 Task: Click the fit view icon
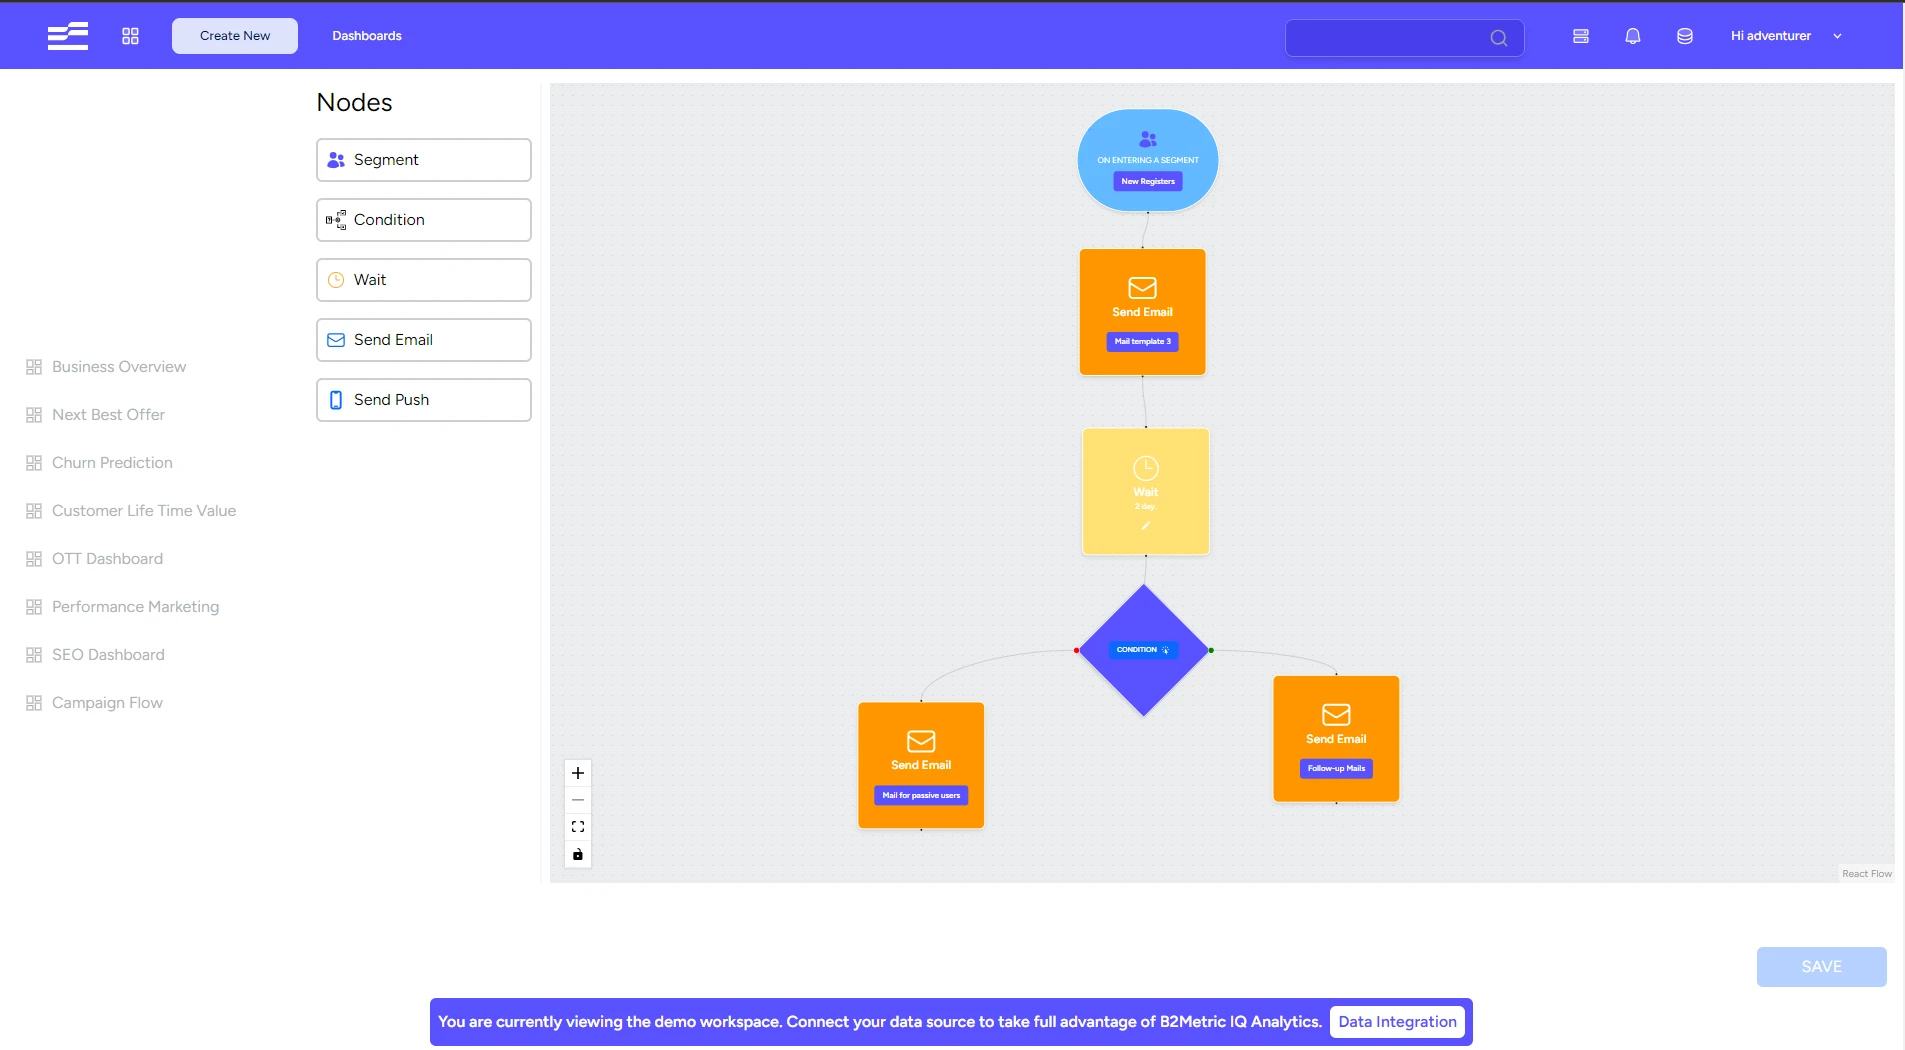point(578,827)
